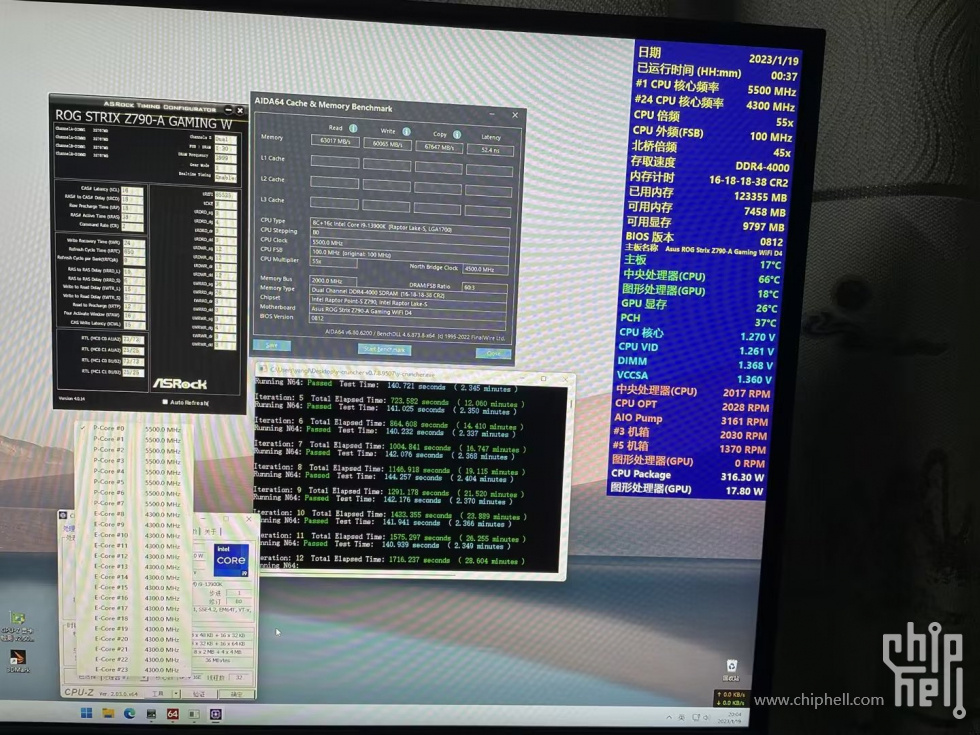Open the Recycle Bin on the desktop

click(731, 669)
